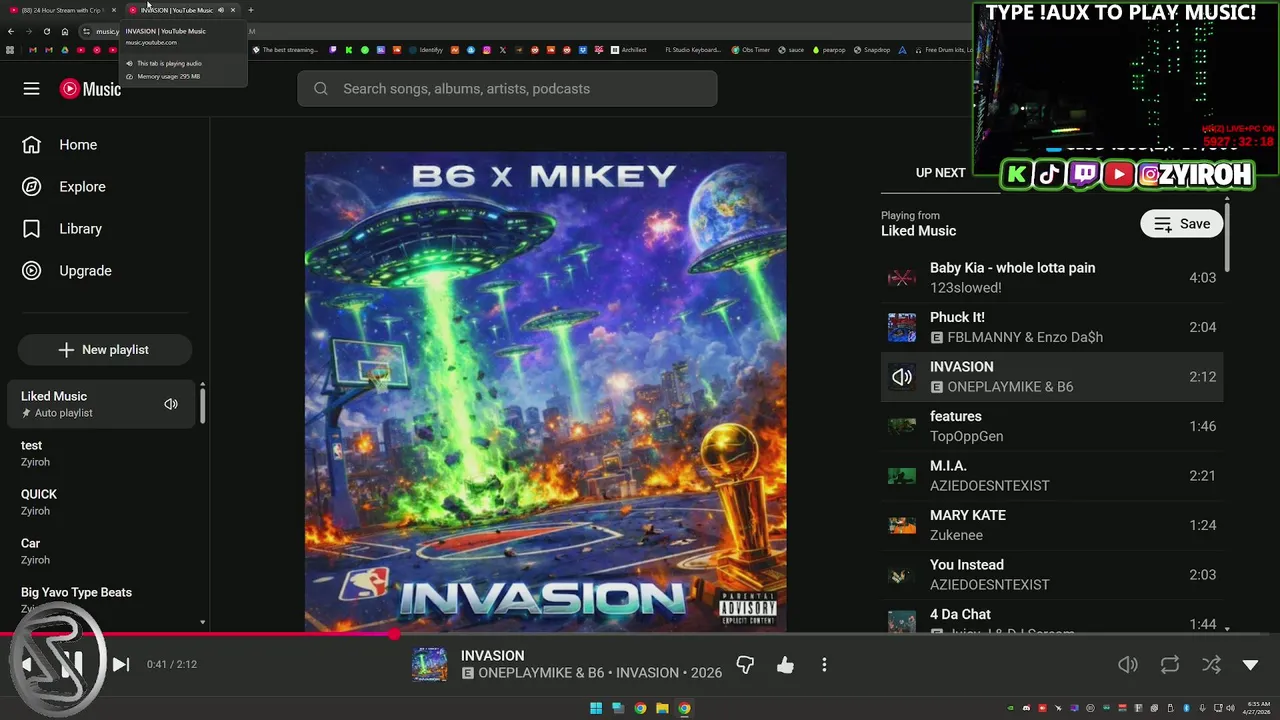Screen dimensions: 1280x720
Task: Toggle shuffle
Action: pos(1211,665)
